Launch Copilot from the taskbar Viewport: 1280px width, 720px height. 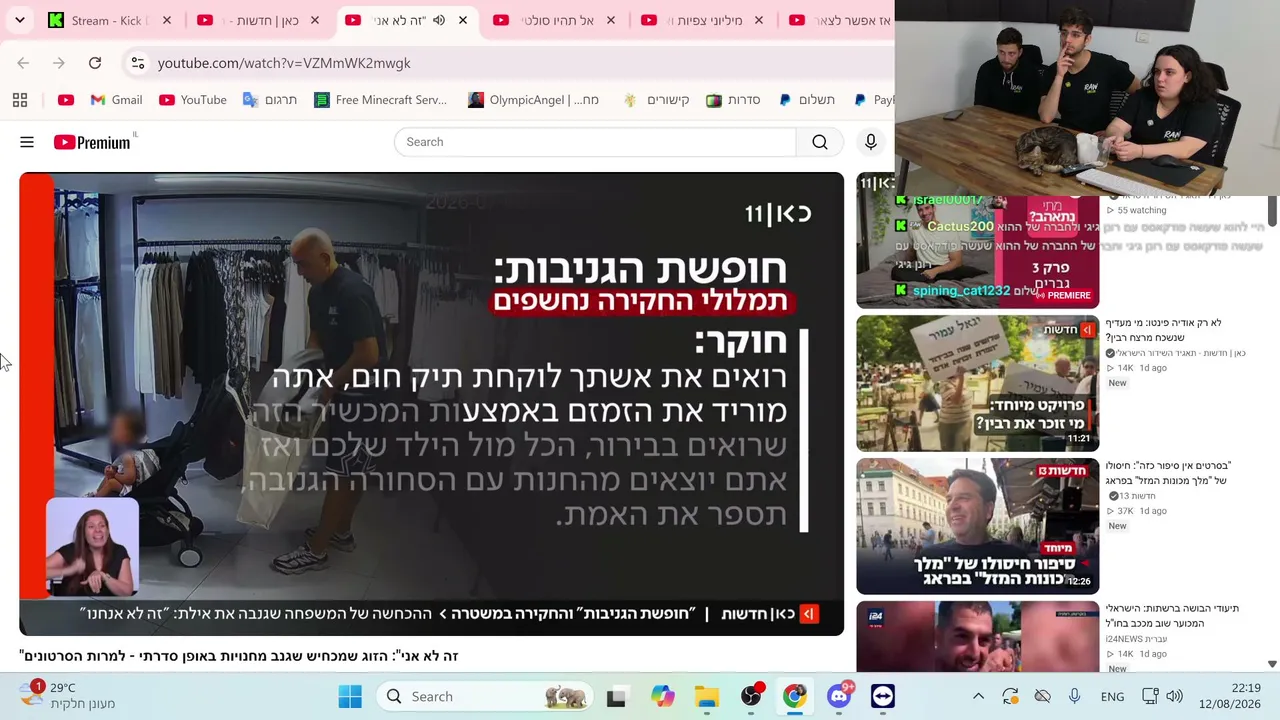(663, 696)
